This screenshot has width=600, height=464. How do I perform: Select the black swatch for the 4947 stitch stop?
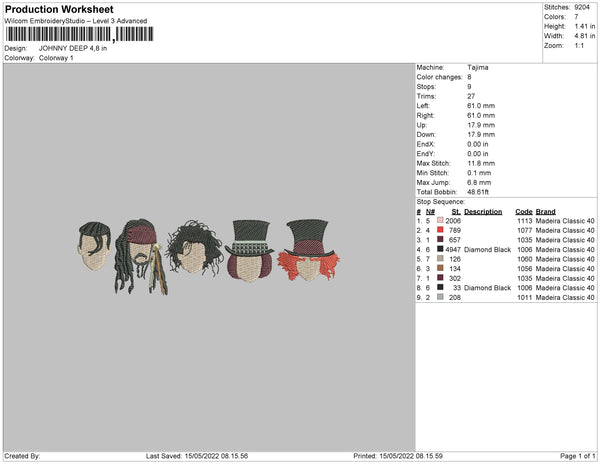440,249
